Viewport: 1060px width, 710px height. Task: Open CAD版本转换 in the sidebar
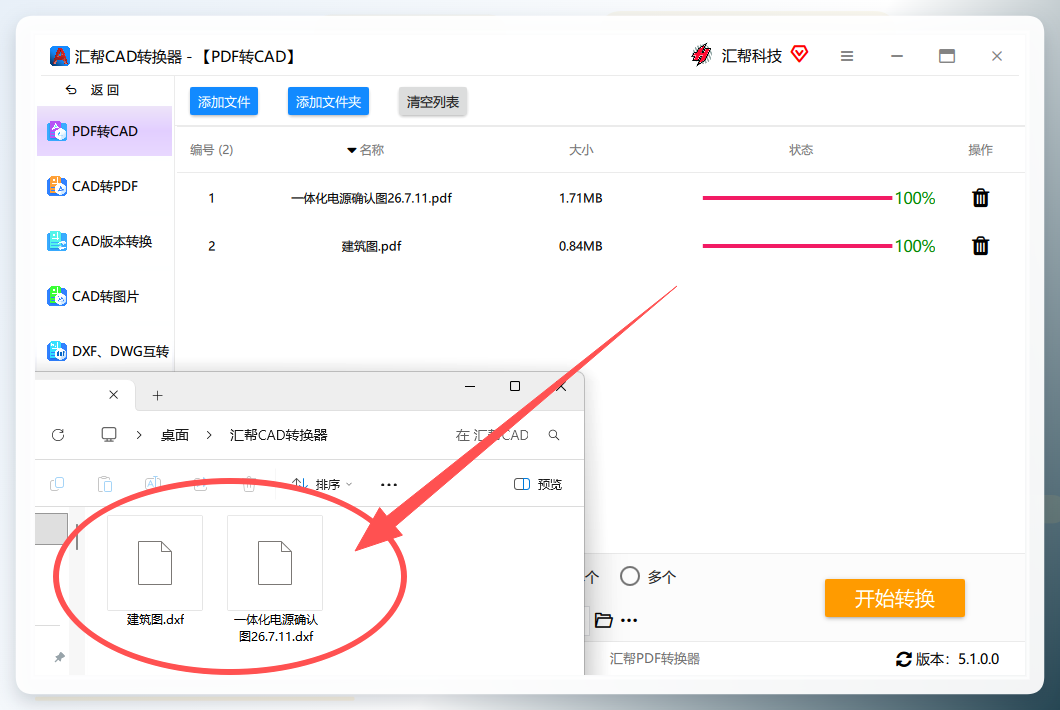click(x=105, y=241)
